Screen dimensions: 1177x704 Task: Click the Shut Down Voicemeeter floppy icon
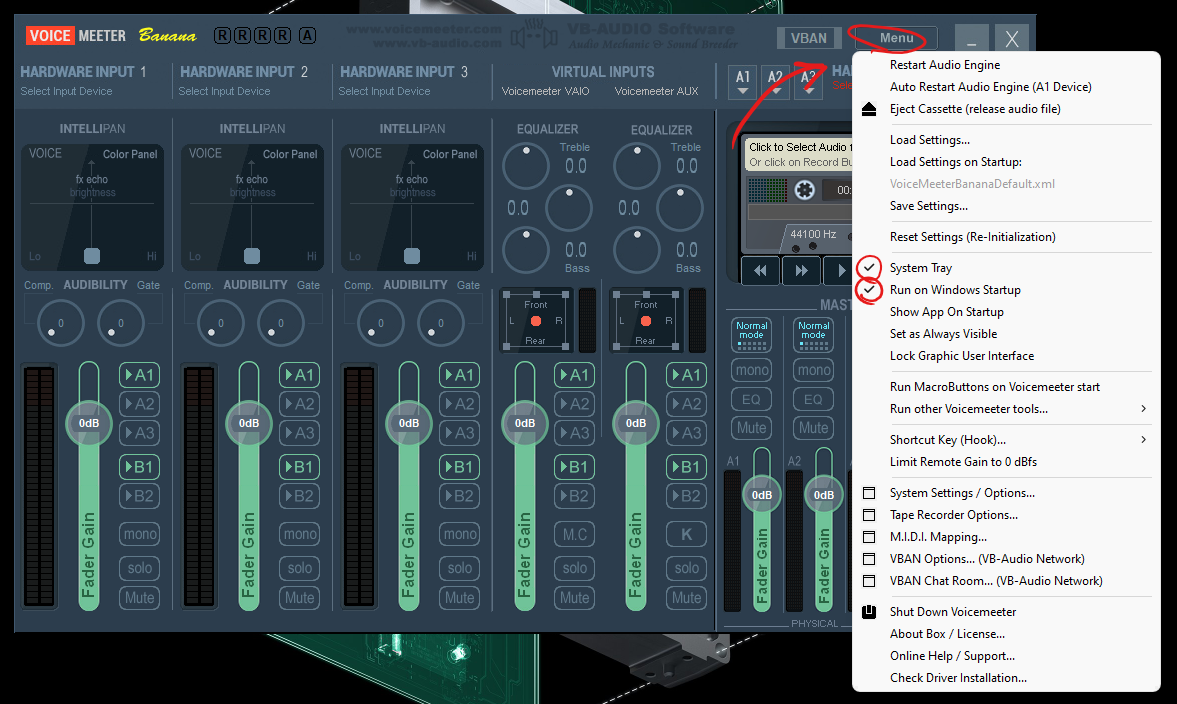click(868, 612)
